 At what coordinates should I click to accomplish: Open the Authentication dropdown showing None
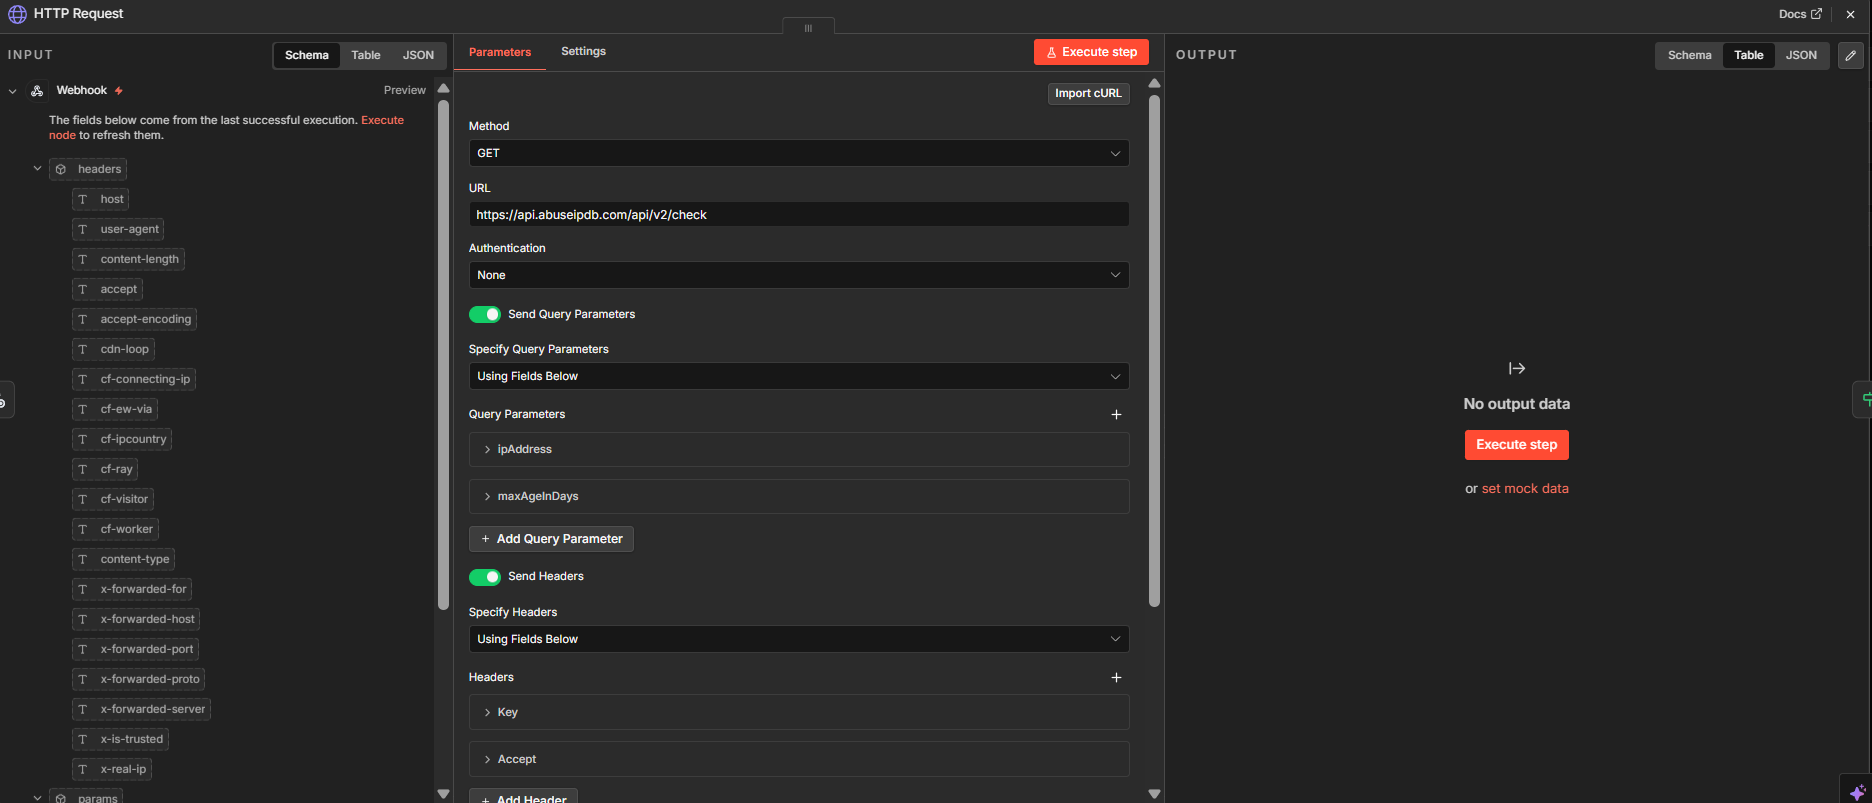tap(799, 275)
